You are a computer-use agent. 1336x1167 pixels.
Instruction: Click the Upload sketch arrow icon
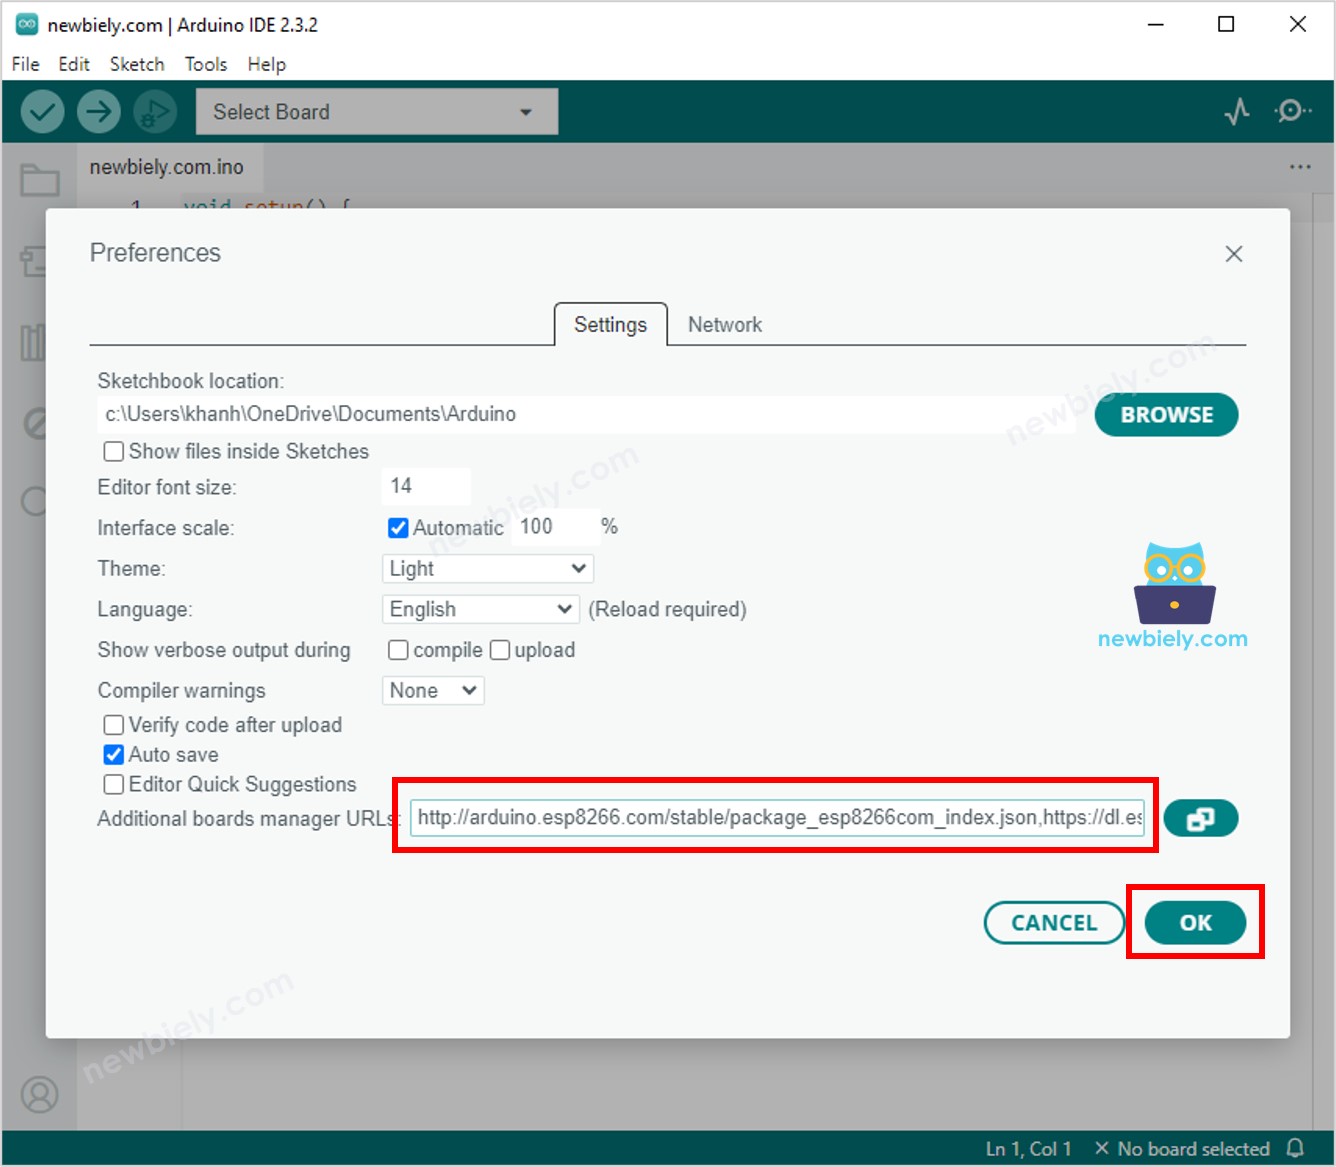(x=98, y=111)
